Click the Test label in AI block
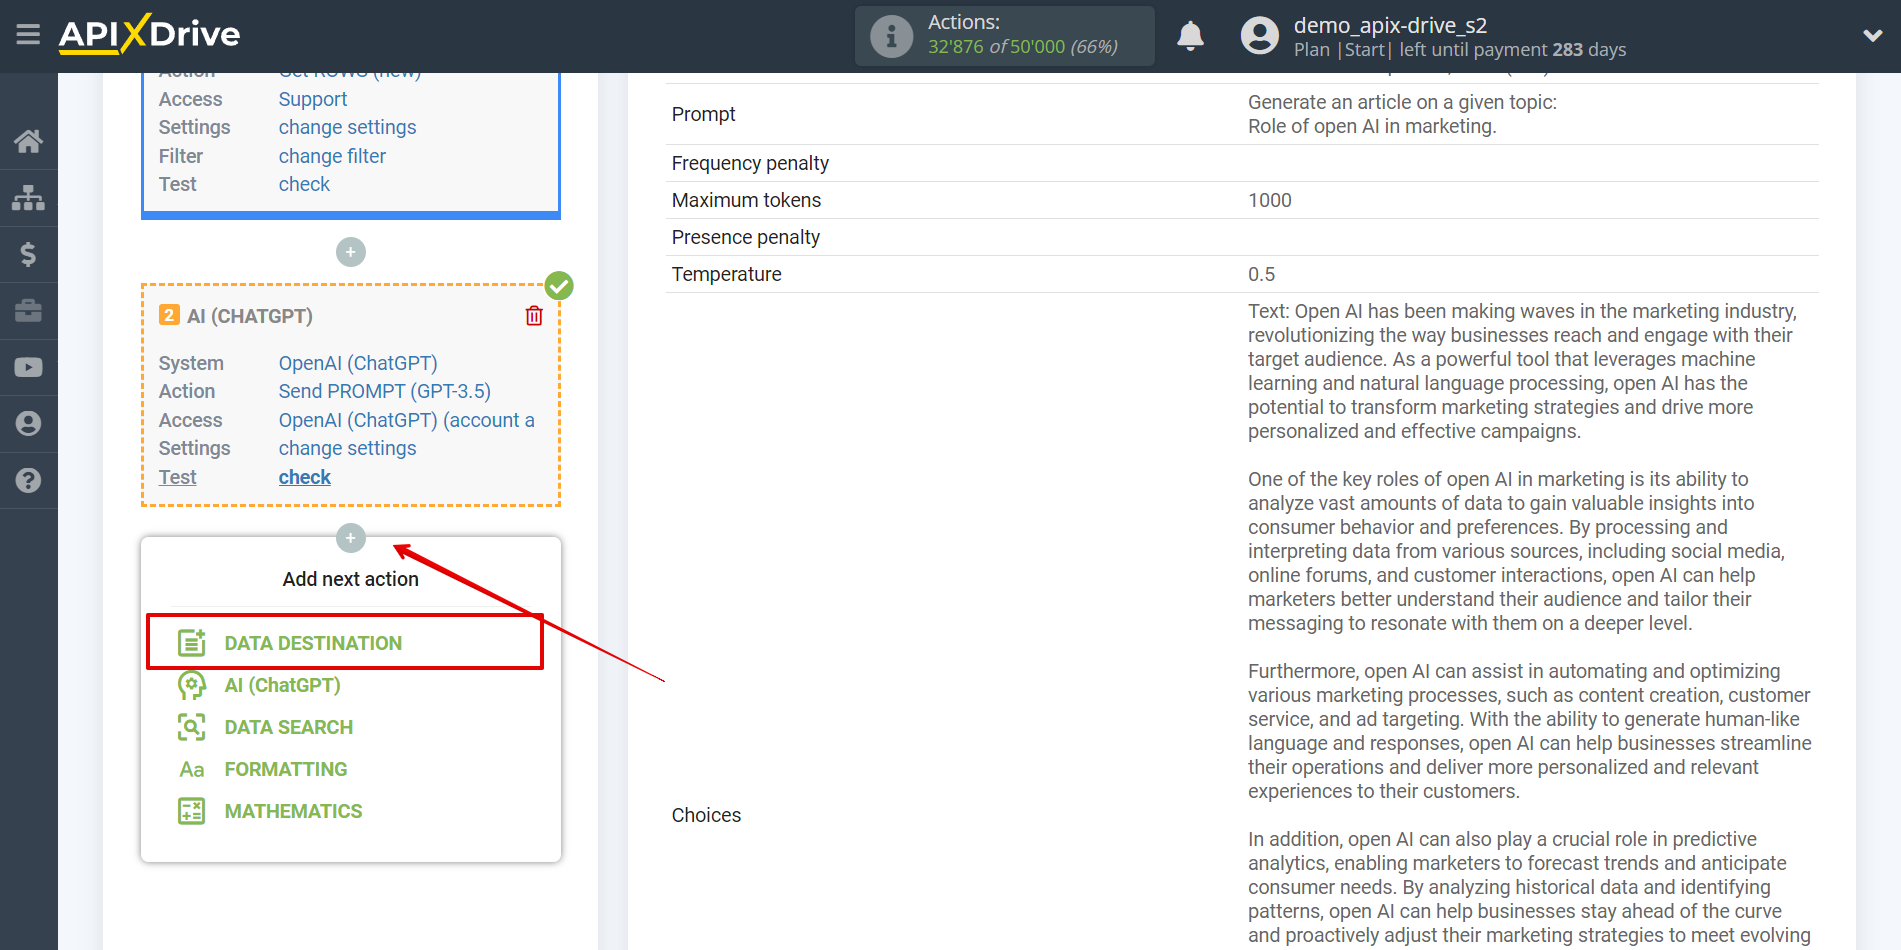The width and height of the screenshot is (1901, 950). 177,477
